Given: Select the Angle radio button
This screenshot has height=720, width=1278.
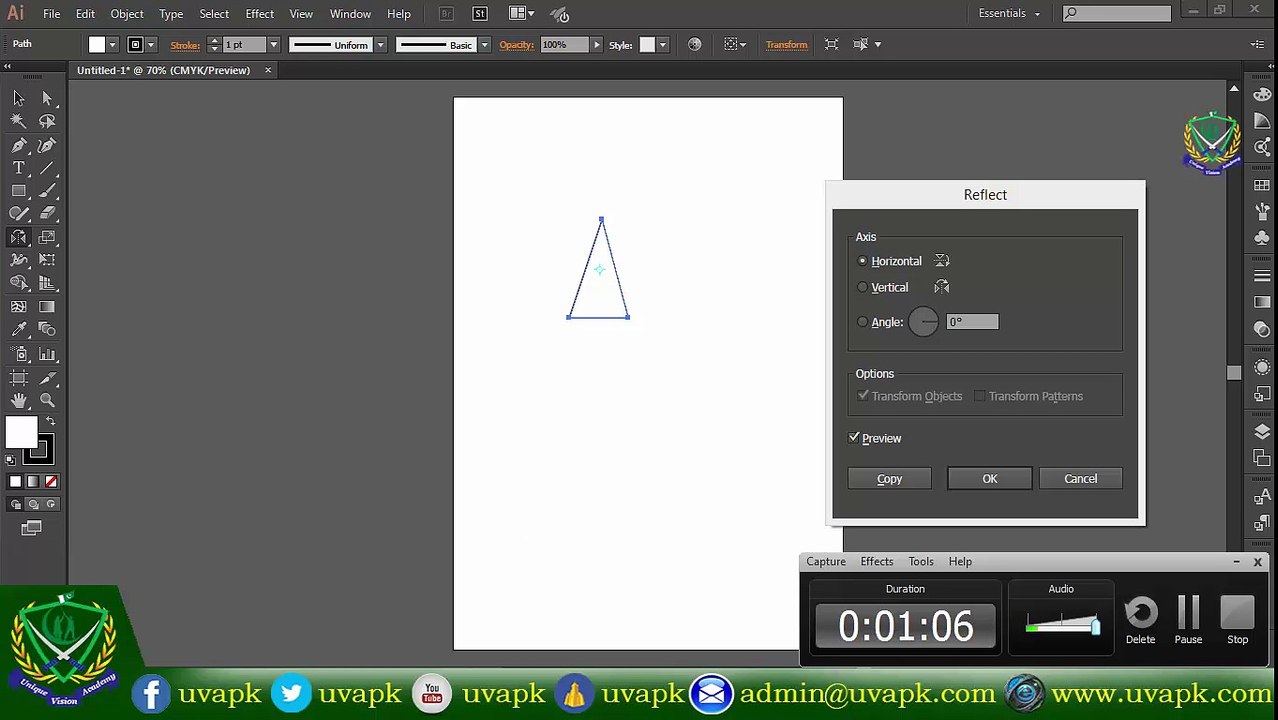Looking at the screenshot, I should click(x=863, y=322).
